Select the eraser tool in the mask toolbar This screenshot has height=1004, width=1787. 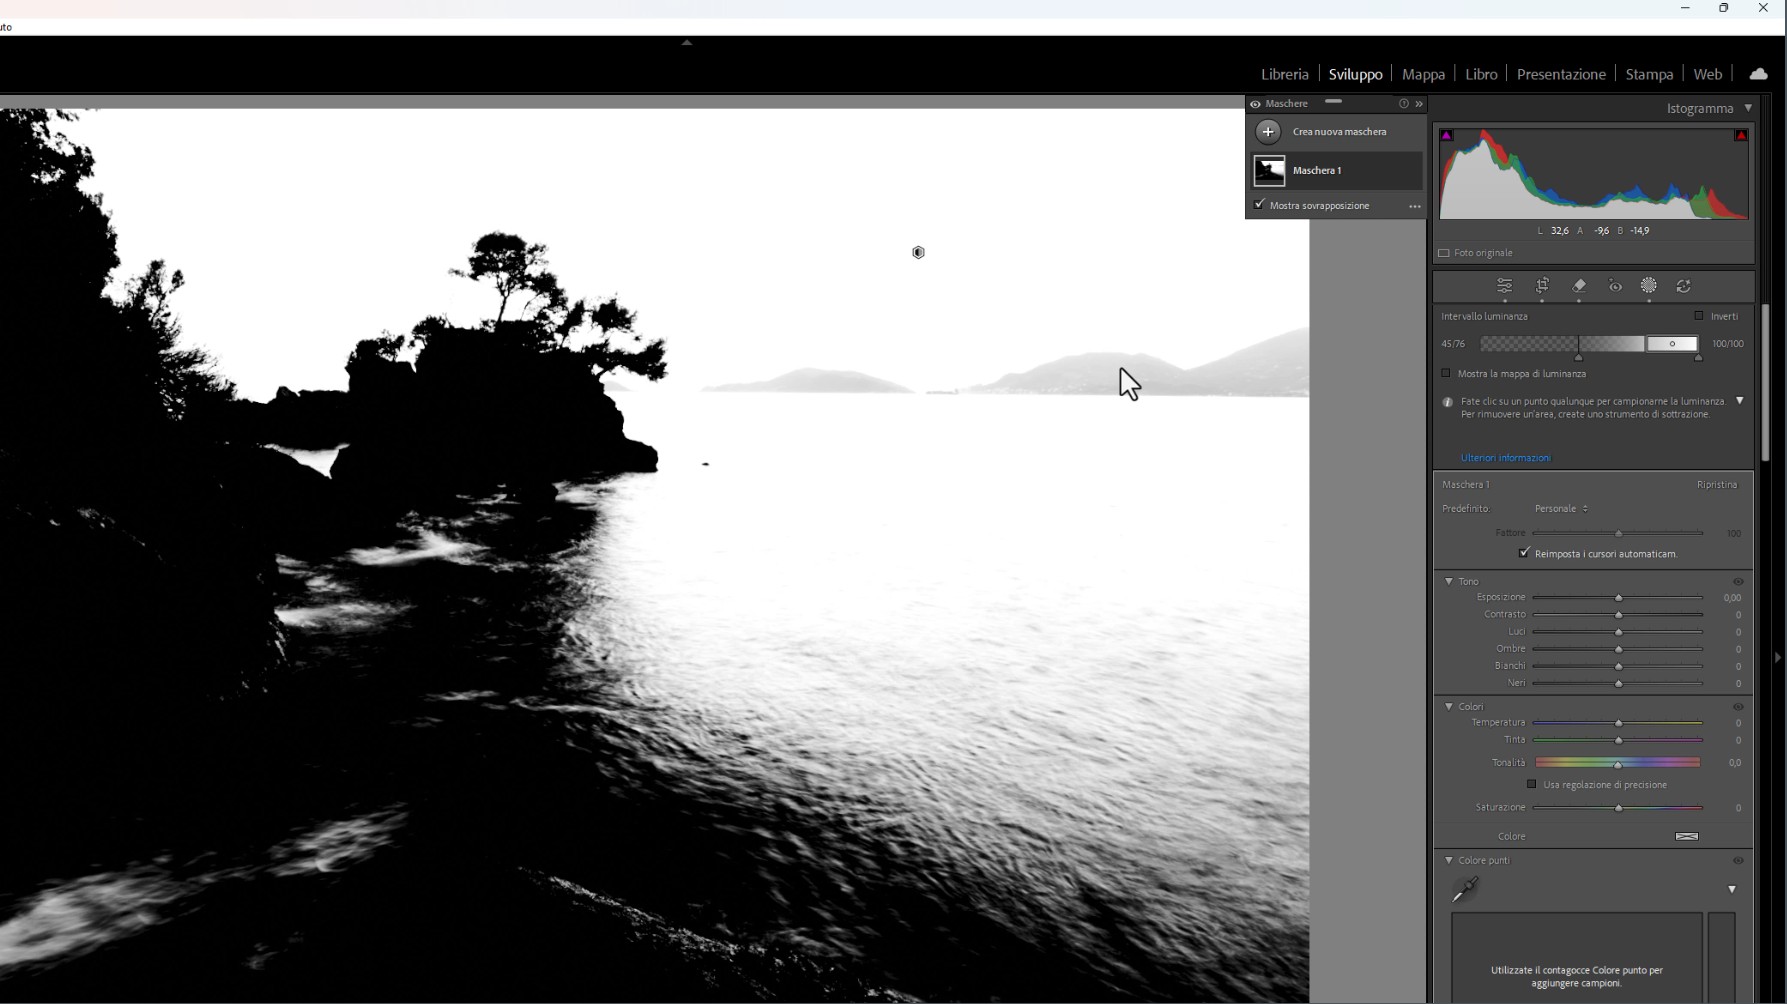[1579, 286]
